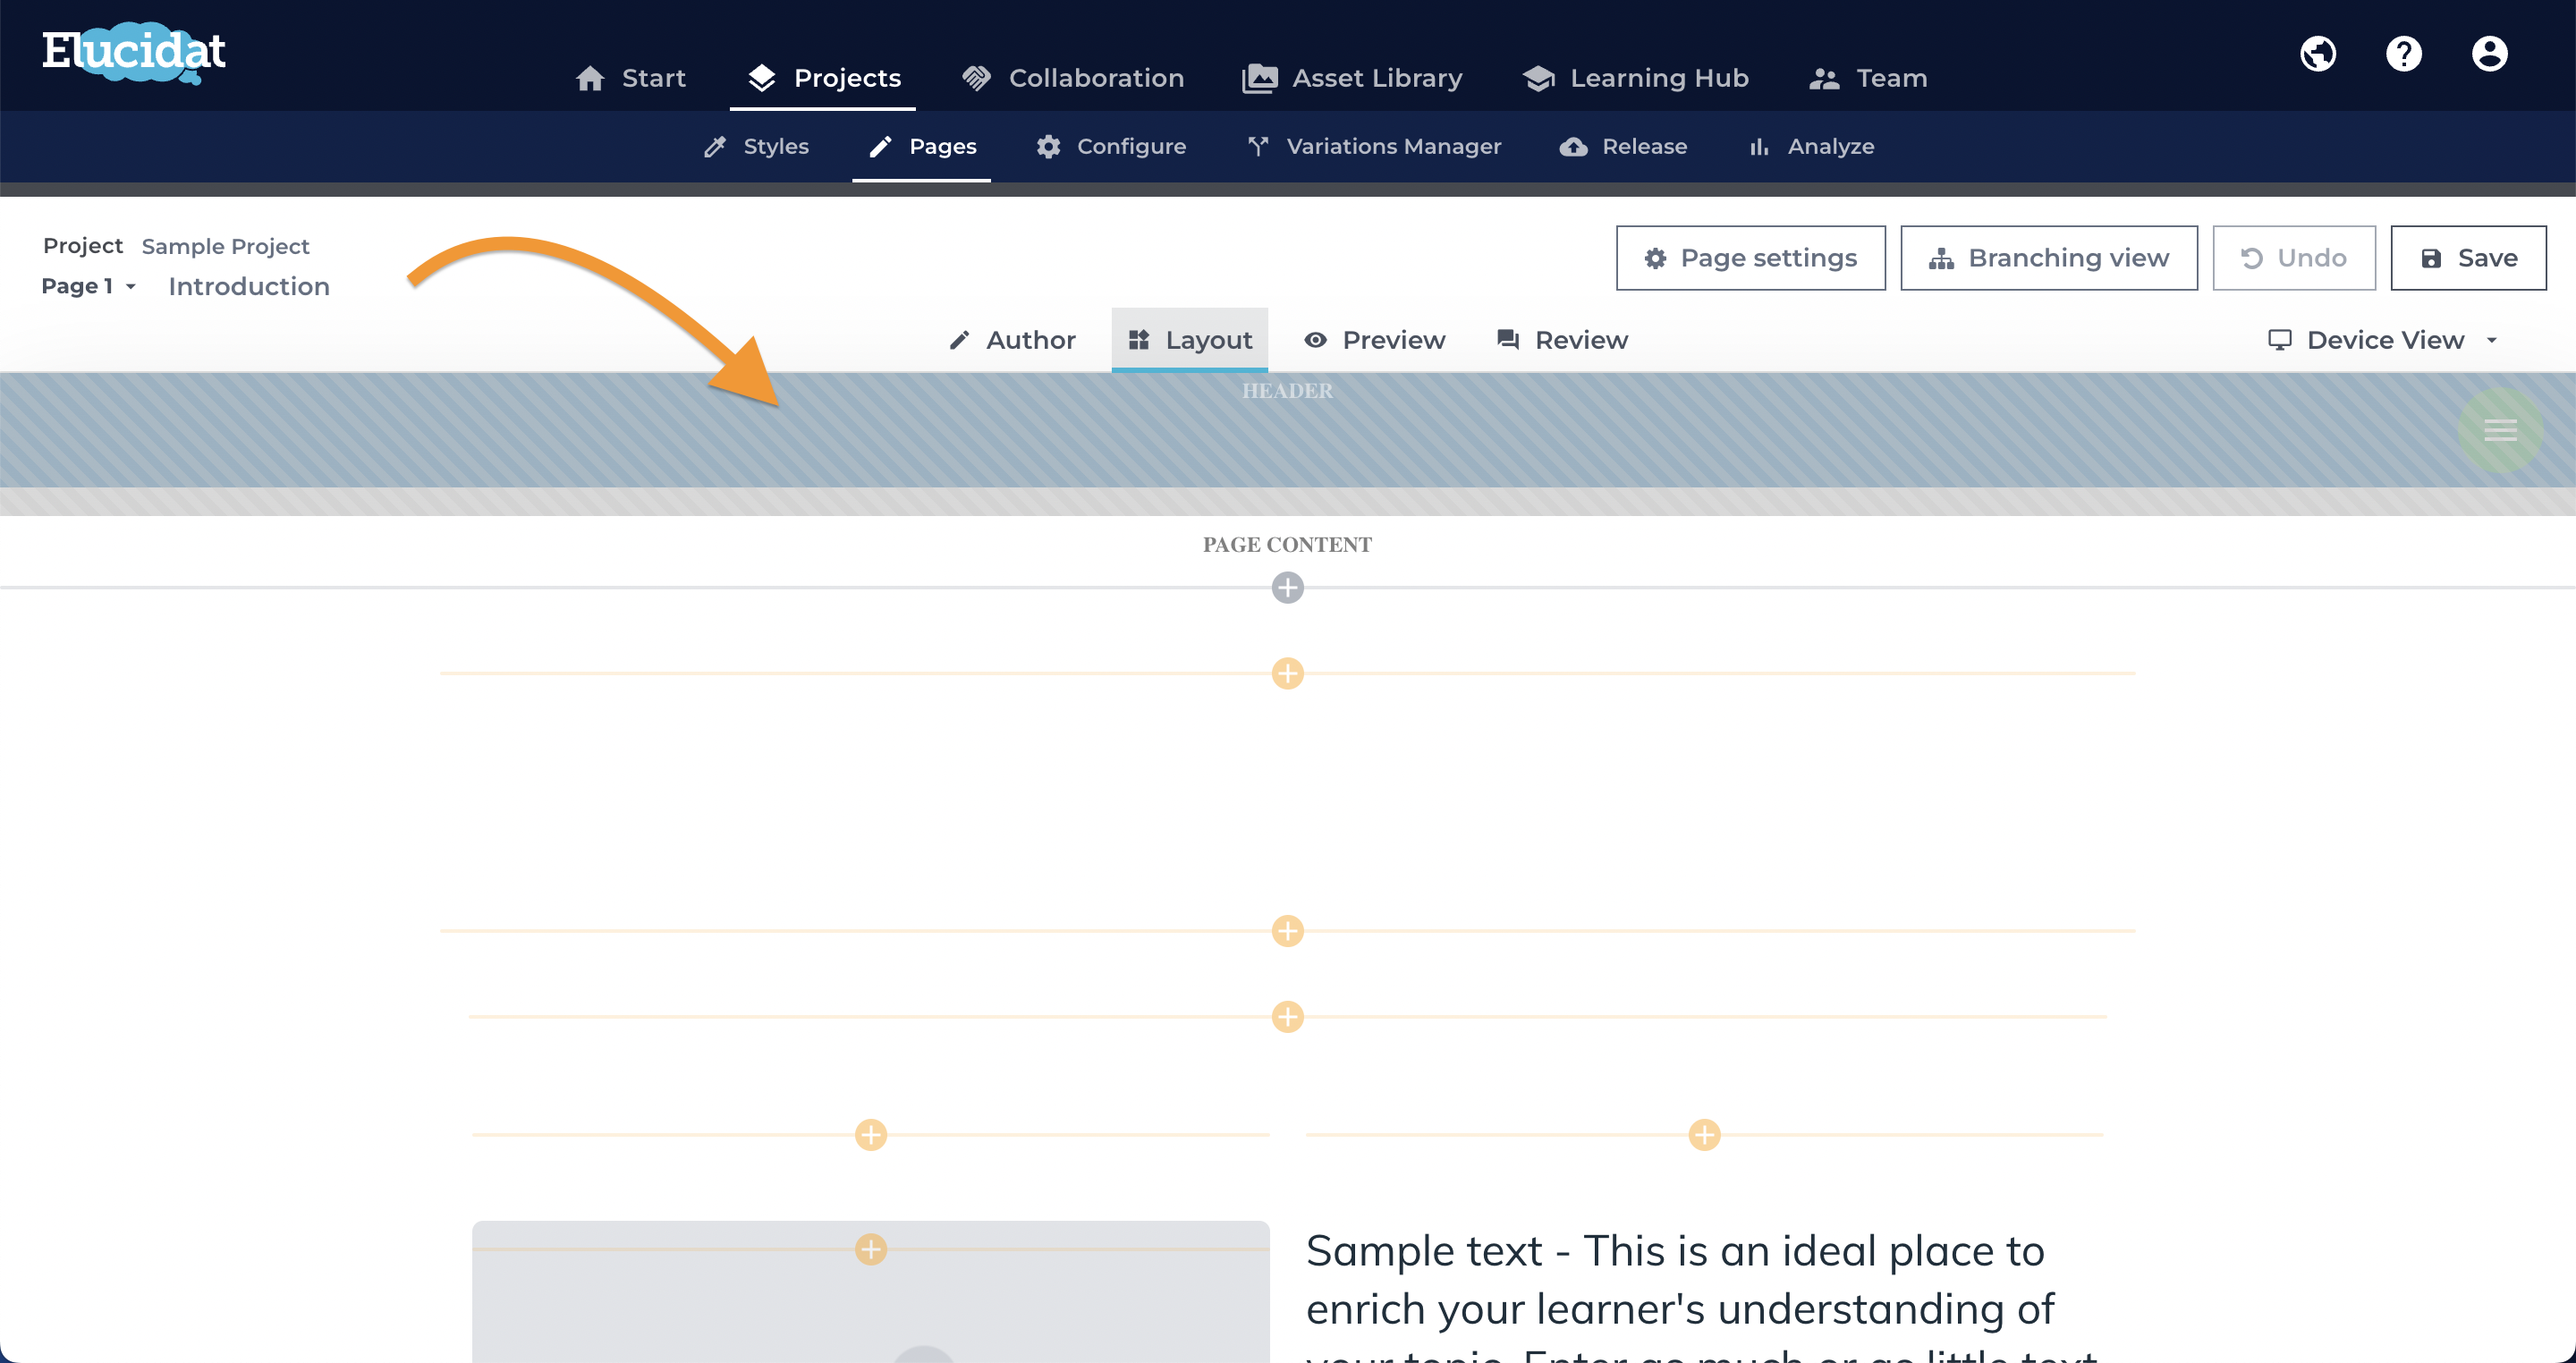The width and height of the screenshot is (2576, 1363).
Task: Select the Pages section
Action: point(922,147)
